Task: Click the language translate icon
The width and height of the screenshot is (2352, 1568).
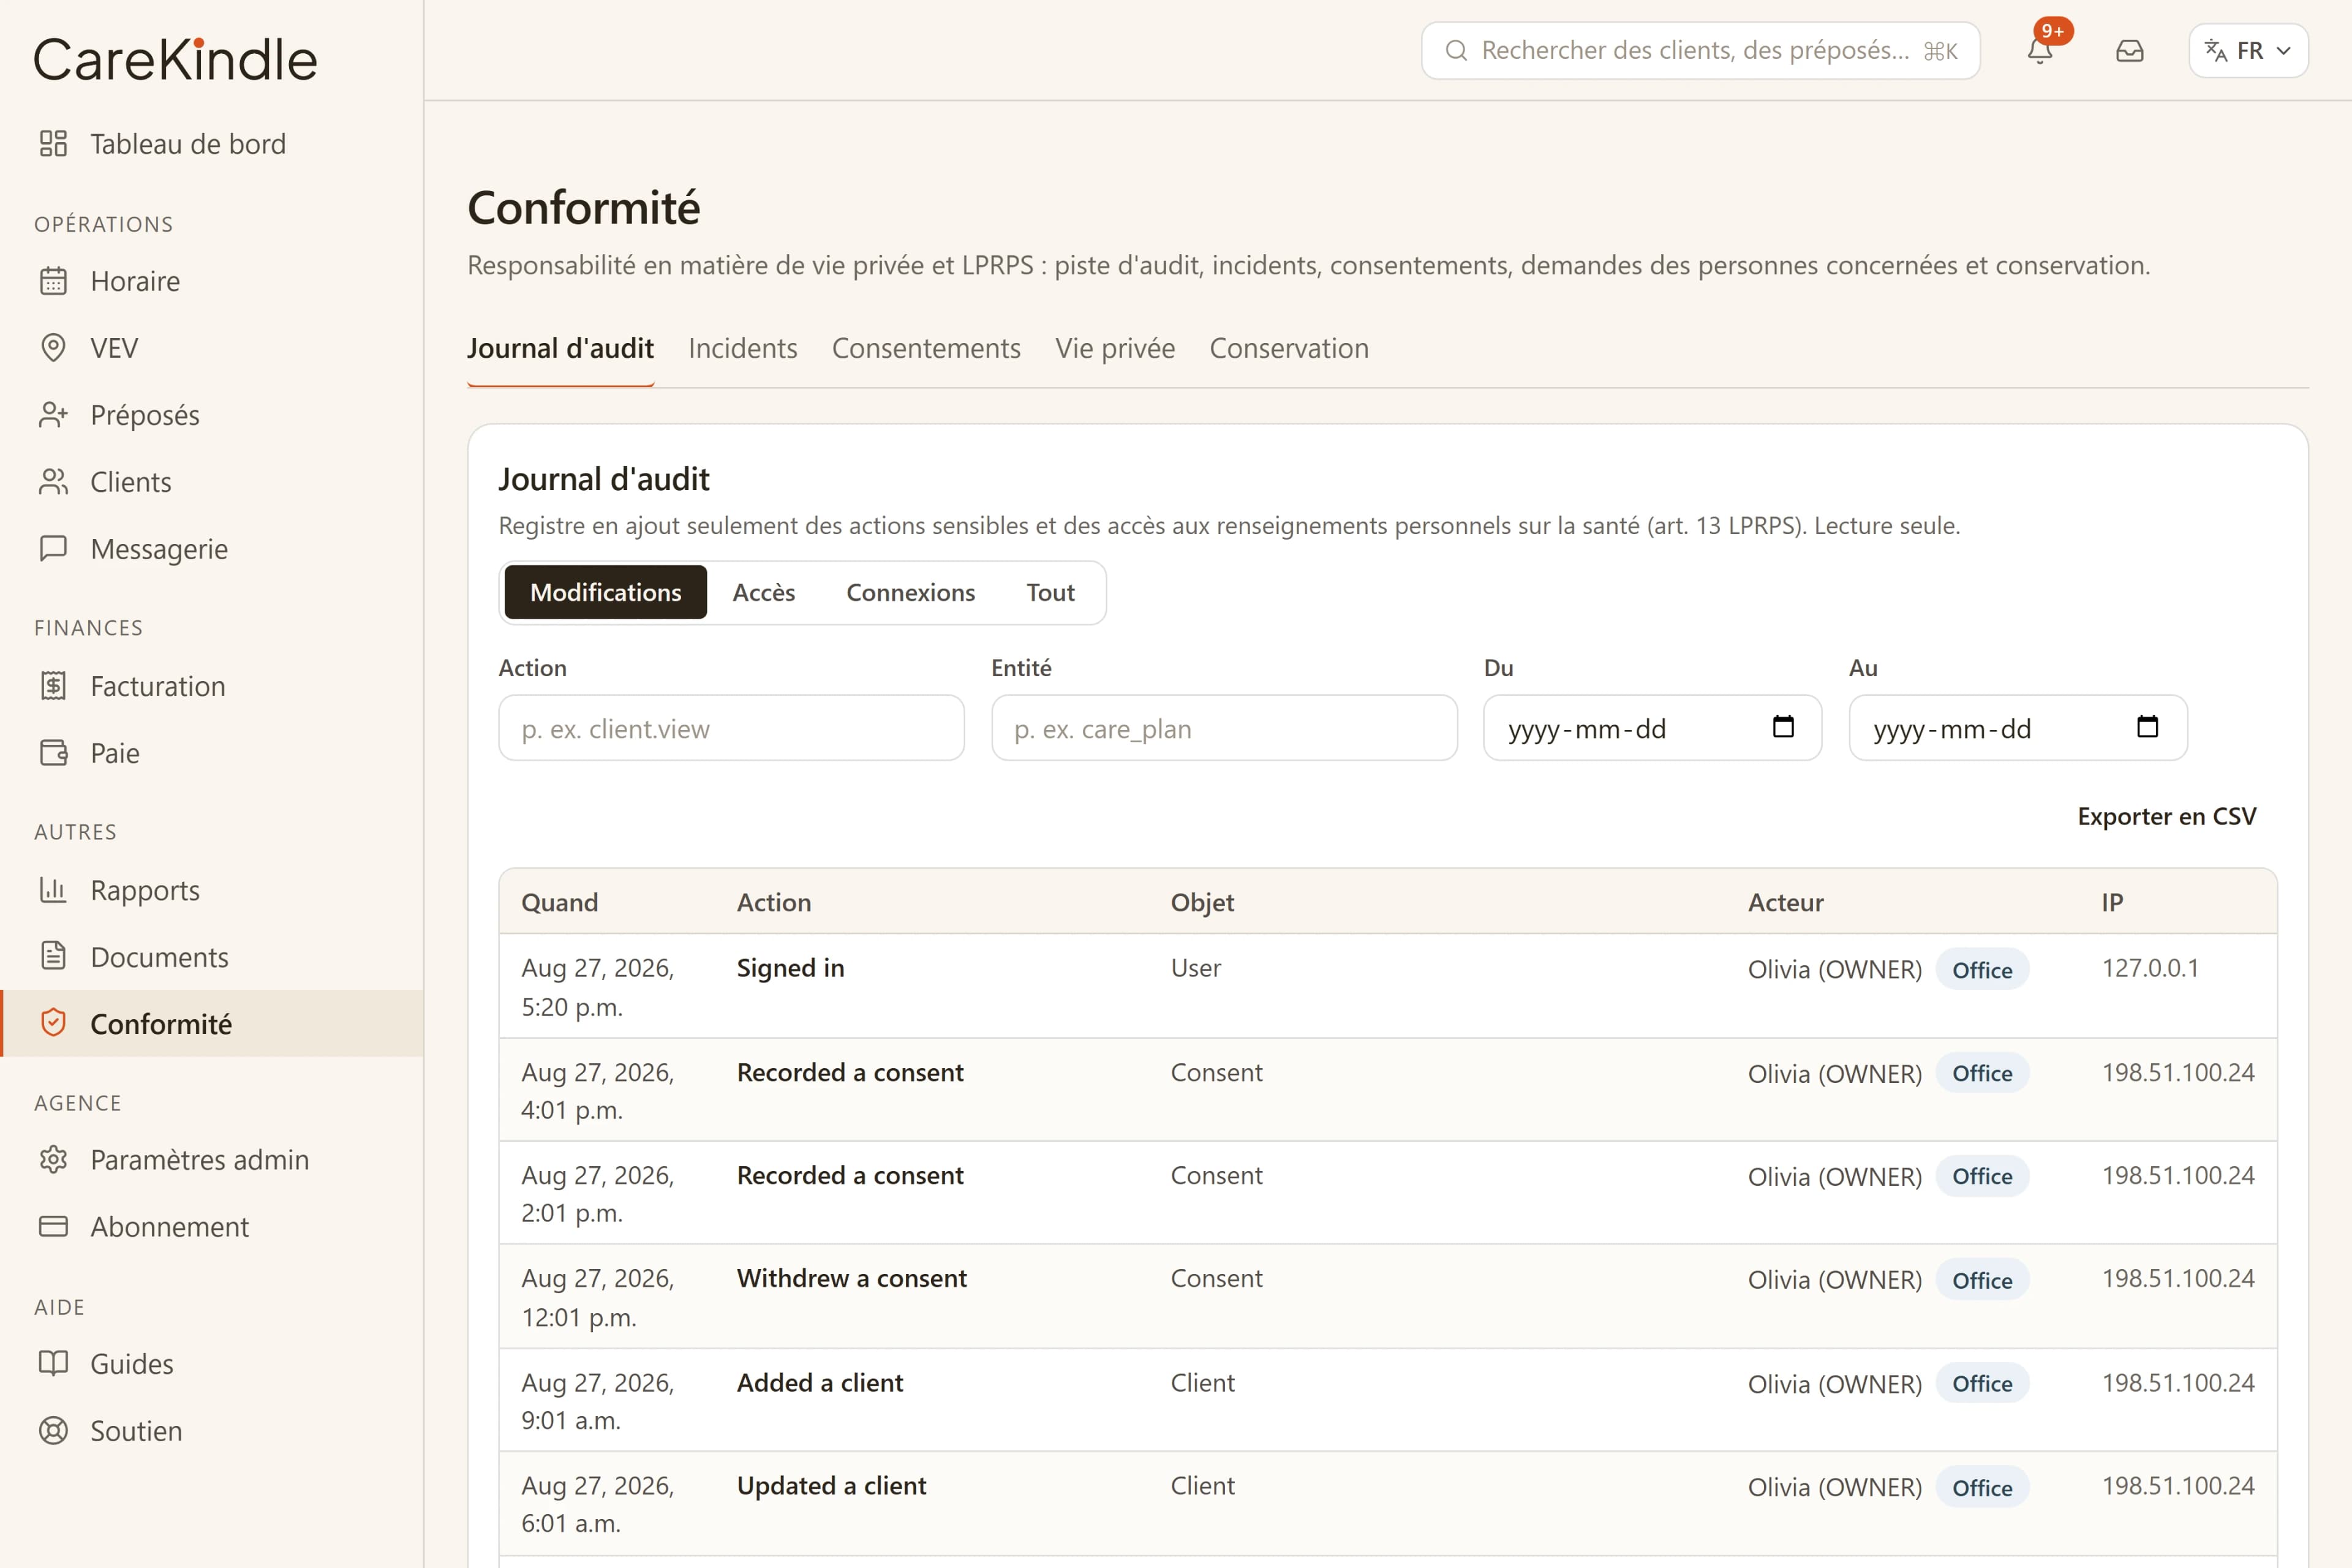Action: 2216,51
